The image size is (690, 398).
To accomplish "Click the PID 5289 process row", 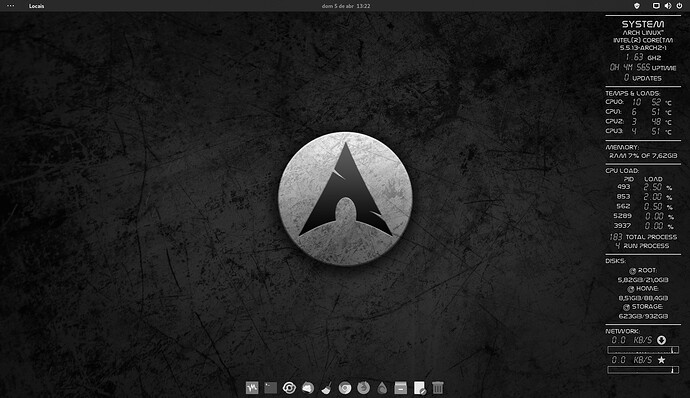I will click(644, 216).
